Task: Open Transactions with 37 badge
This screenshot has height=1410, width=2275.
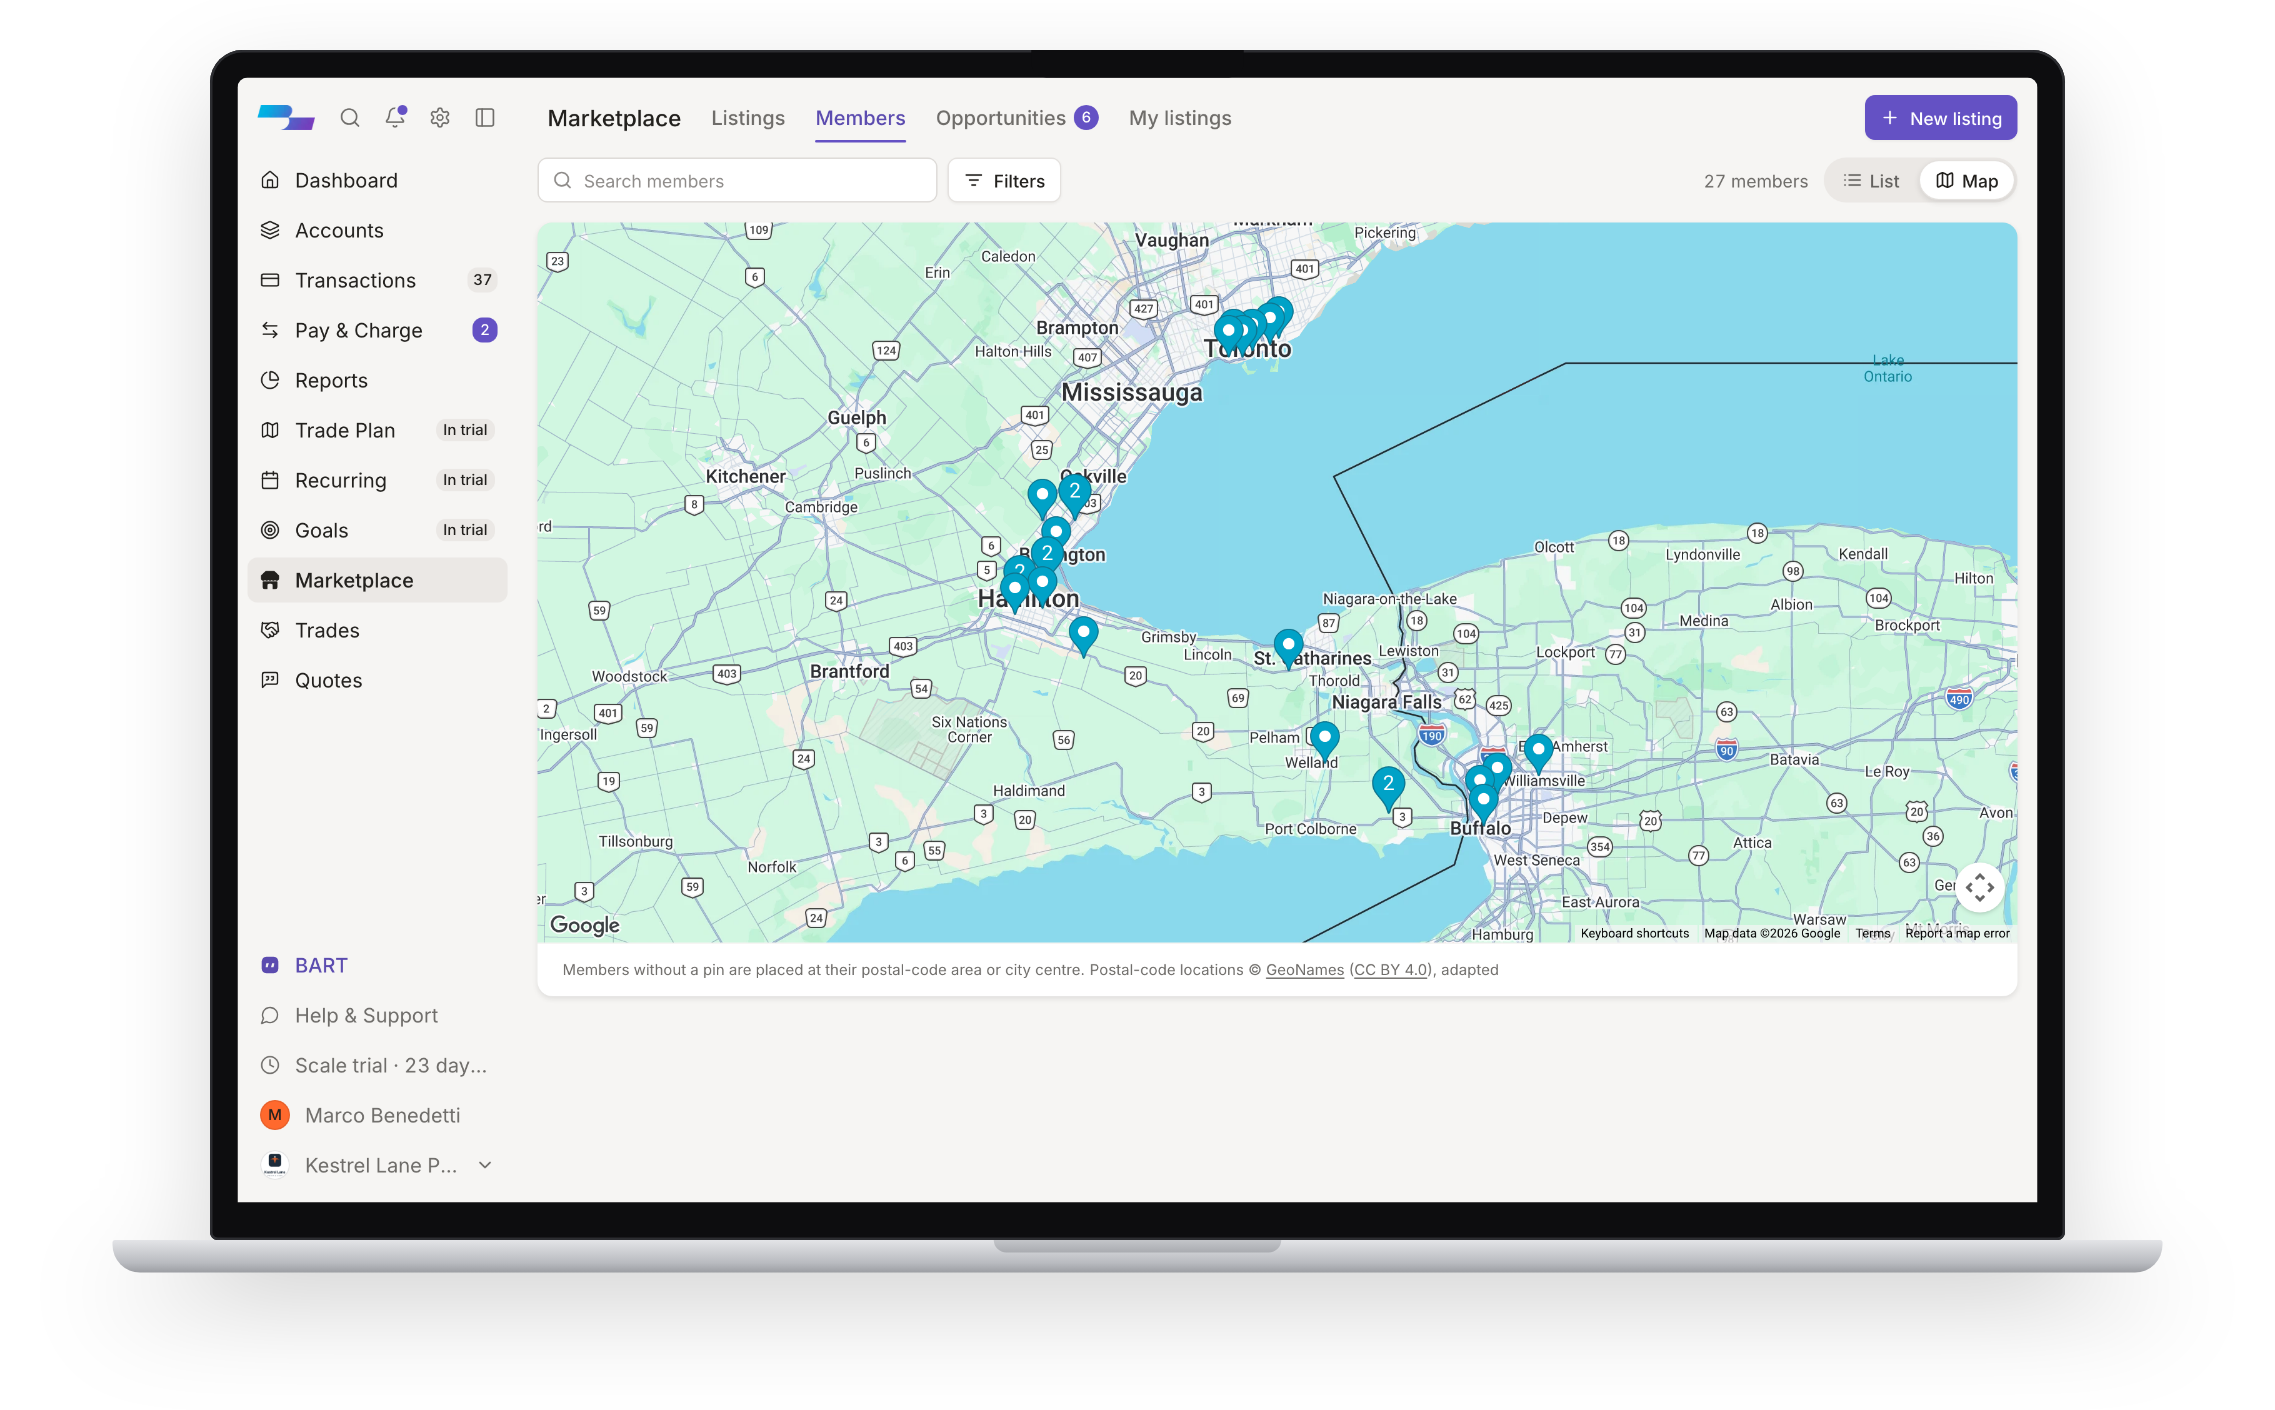Action: [377, 280]
